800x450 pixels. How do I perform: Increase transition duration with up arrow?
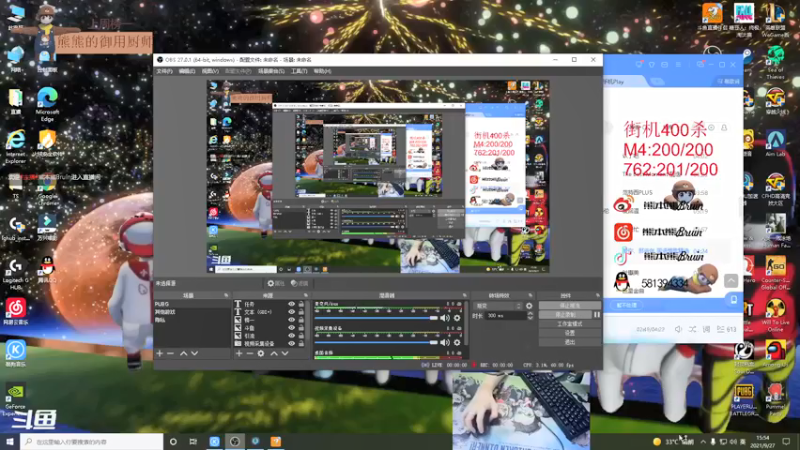pyautogui.click(x=530, y=314)
